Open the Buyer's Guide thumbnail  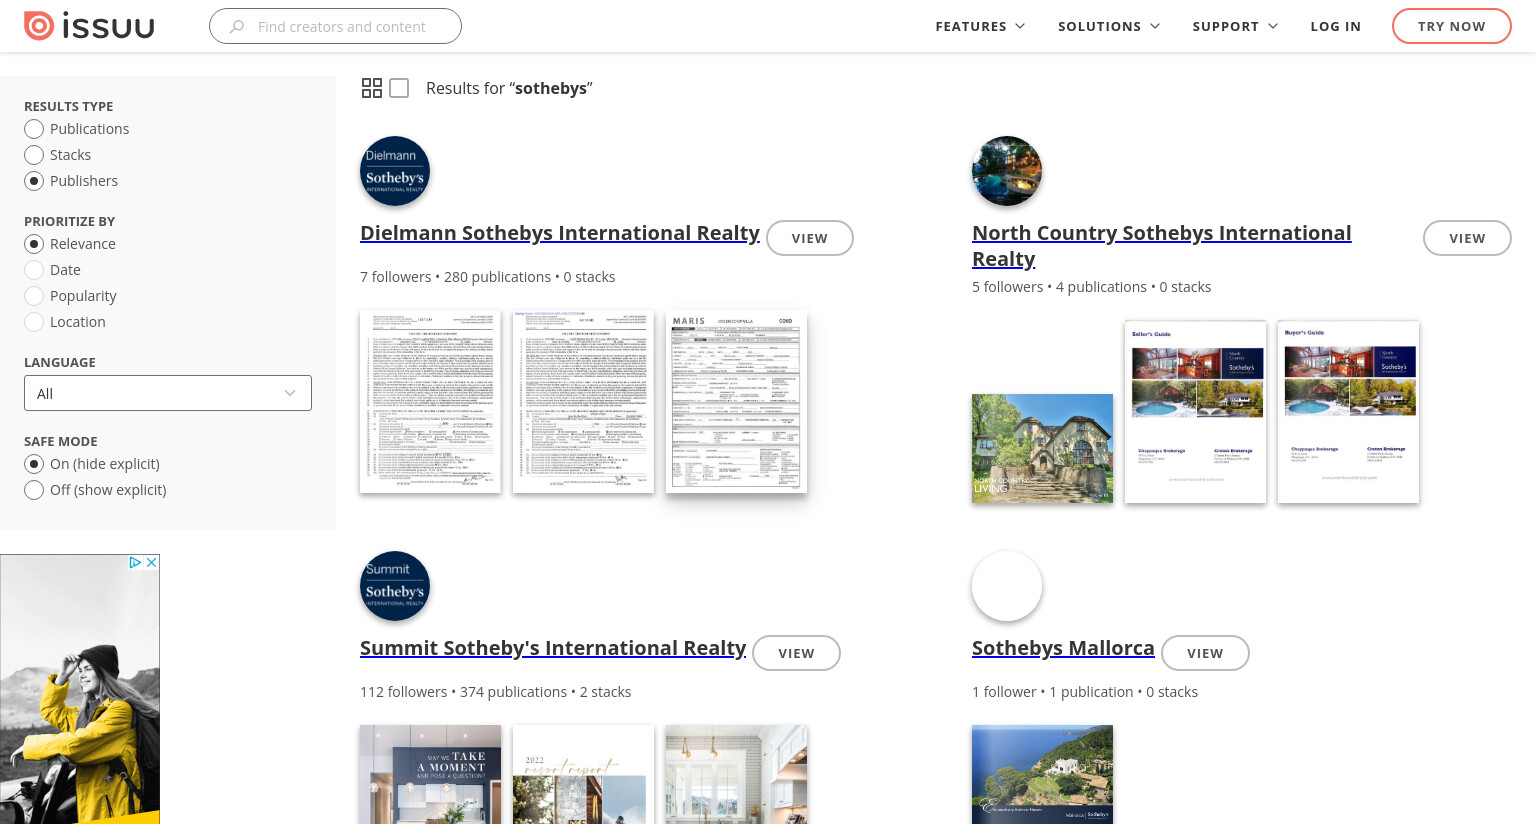click(x=1348, y=412)
